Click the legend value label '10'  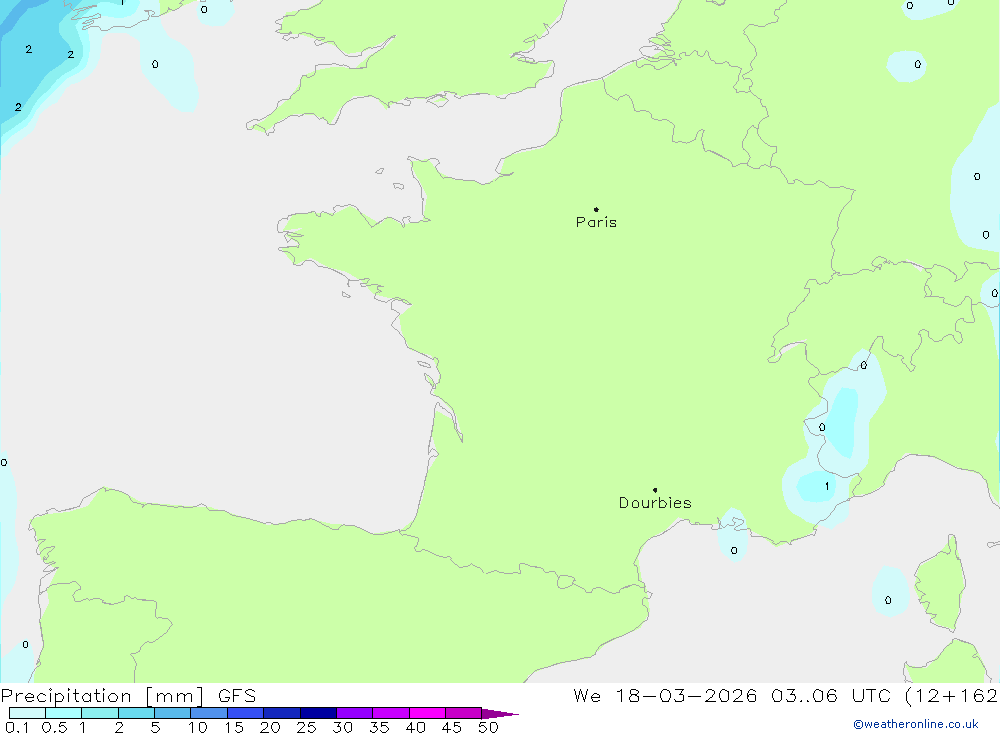pyautogui.click(x=198, y=727)
